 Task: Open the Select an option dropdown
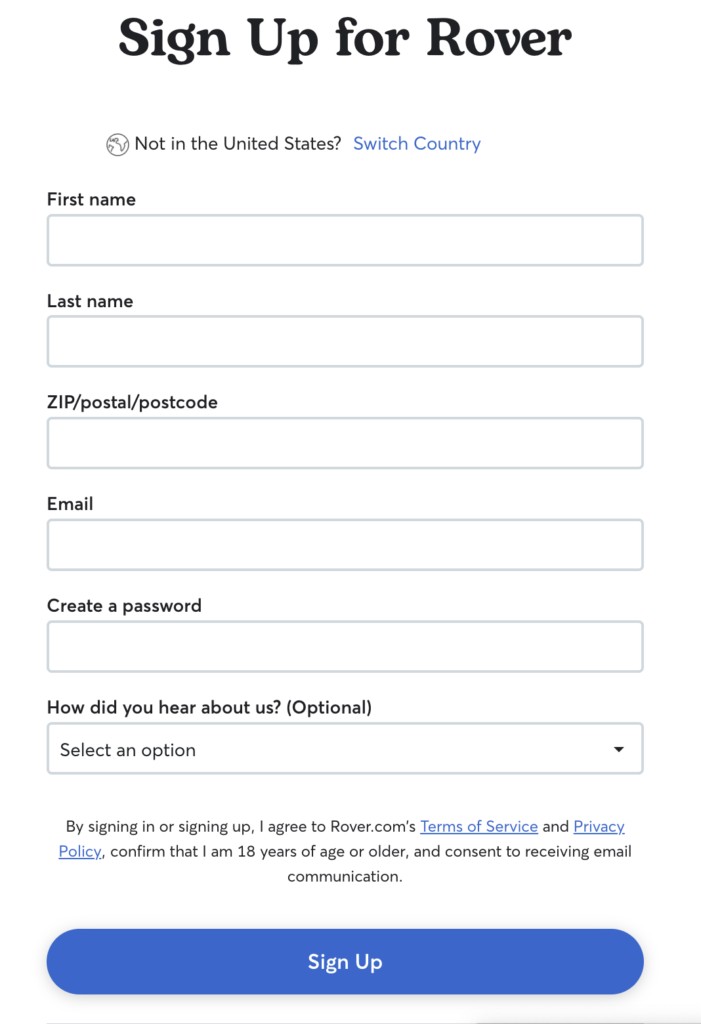pyautogui.click(x=345, y=748)
